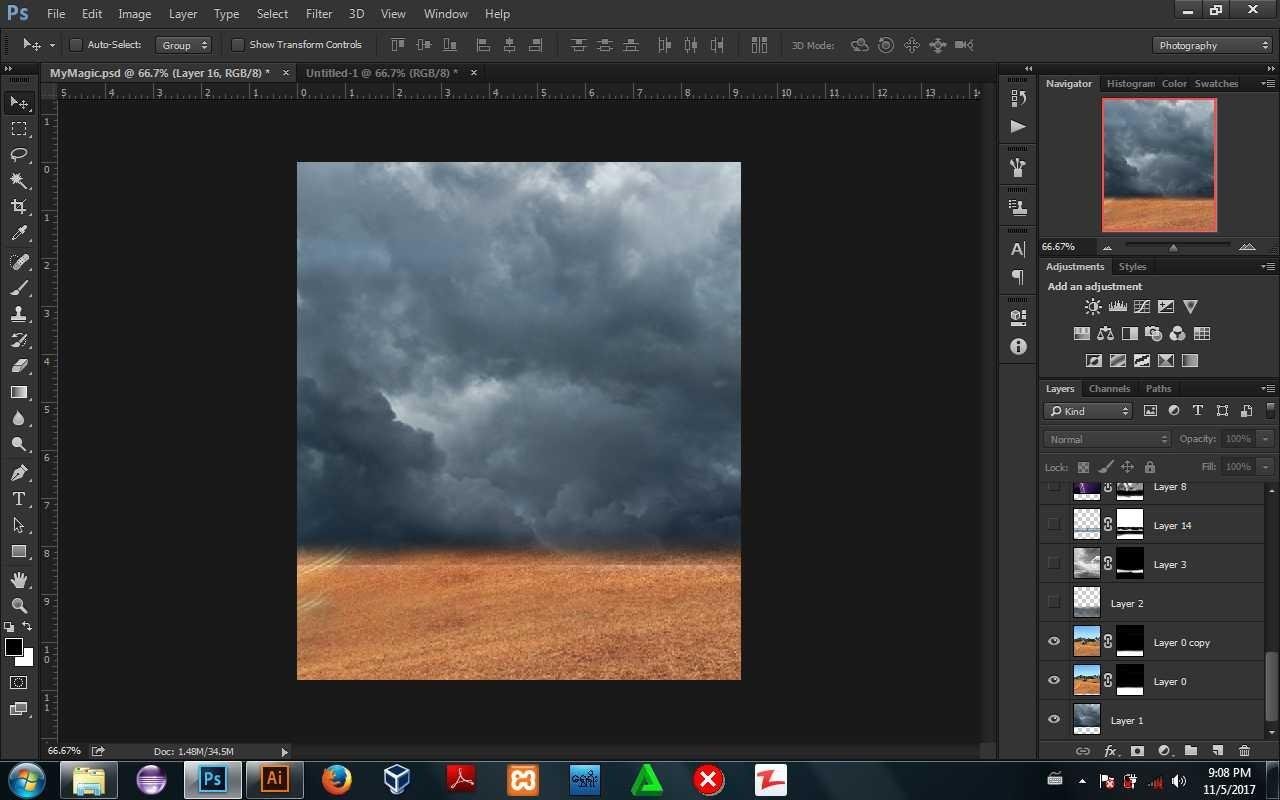Click the foreground color swatch
The width and height of the screenshot is (1280, 800).
14,647
